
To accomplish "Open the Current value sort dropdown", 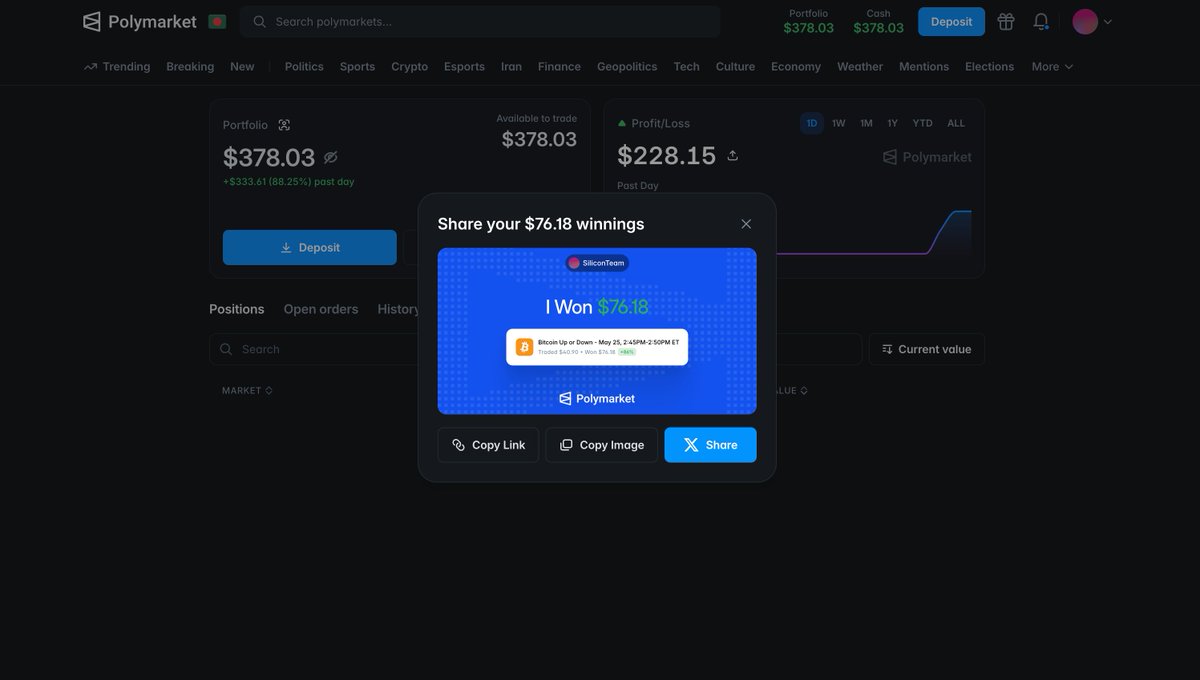I will pos(926,349).
